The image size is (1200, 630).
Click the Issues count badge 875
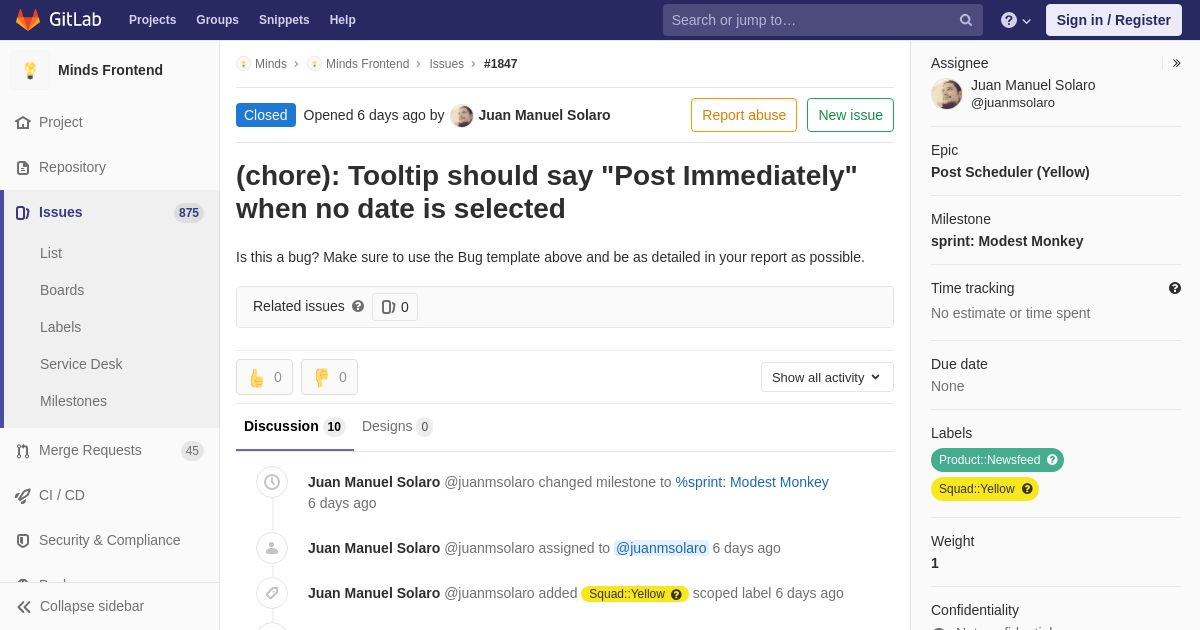point(189,212)
